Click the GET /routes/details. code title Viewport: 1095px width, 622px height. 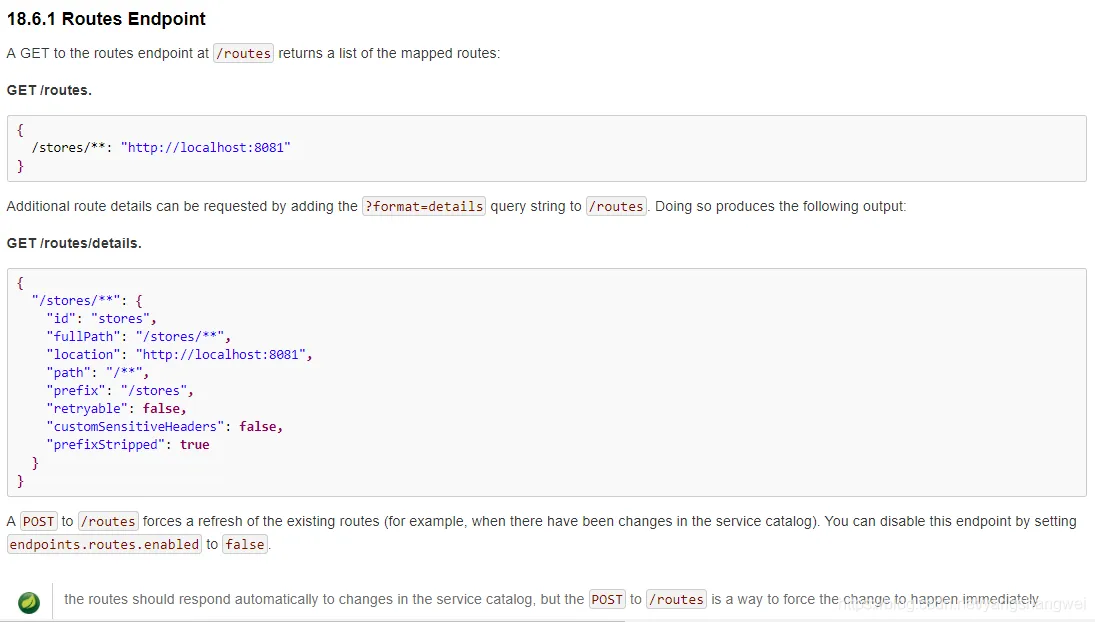(74, 243)
